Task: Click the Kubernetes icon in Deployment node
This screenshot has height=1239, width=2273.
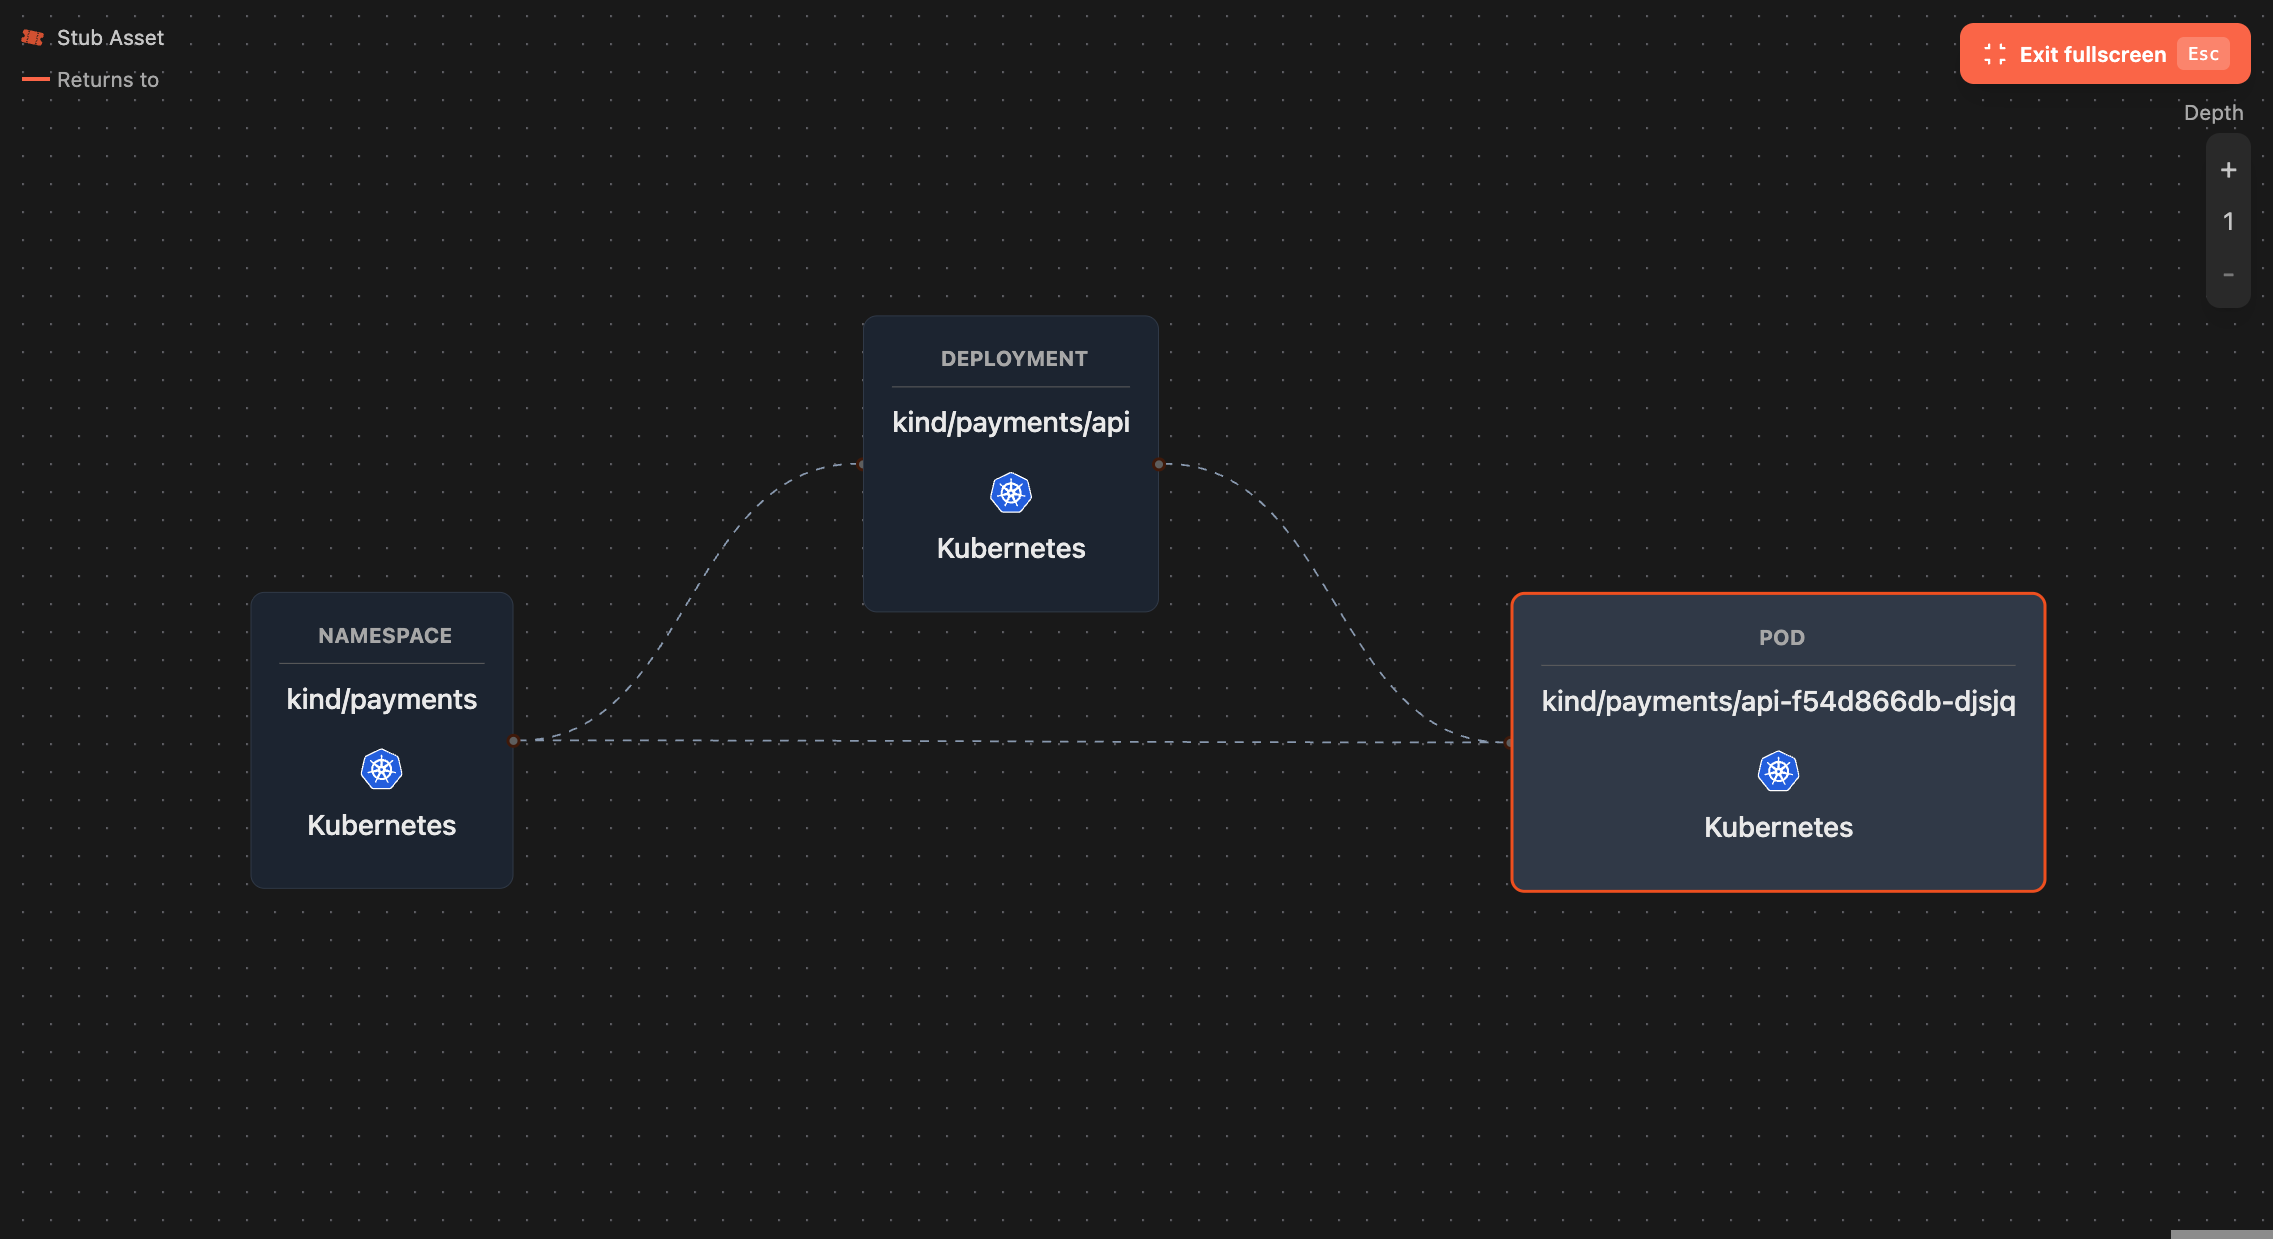Action: pos(1011,493)
